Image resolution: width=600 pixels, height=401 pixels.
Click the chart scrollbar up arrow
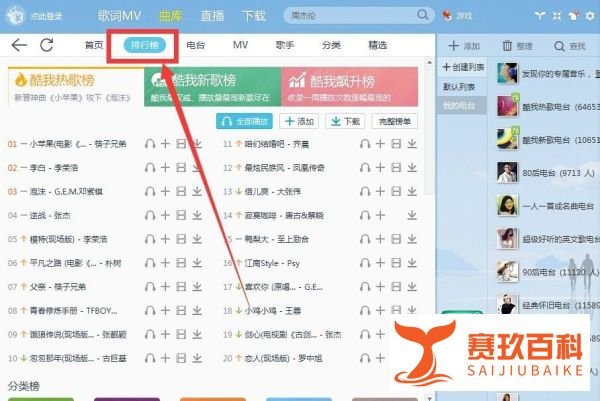point(429,62)
